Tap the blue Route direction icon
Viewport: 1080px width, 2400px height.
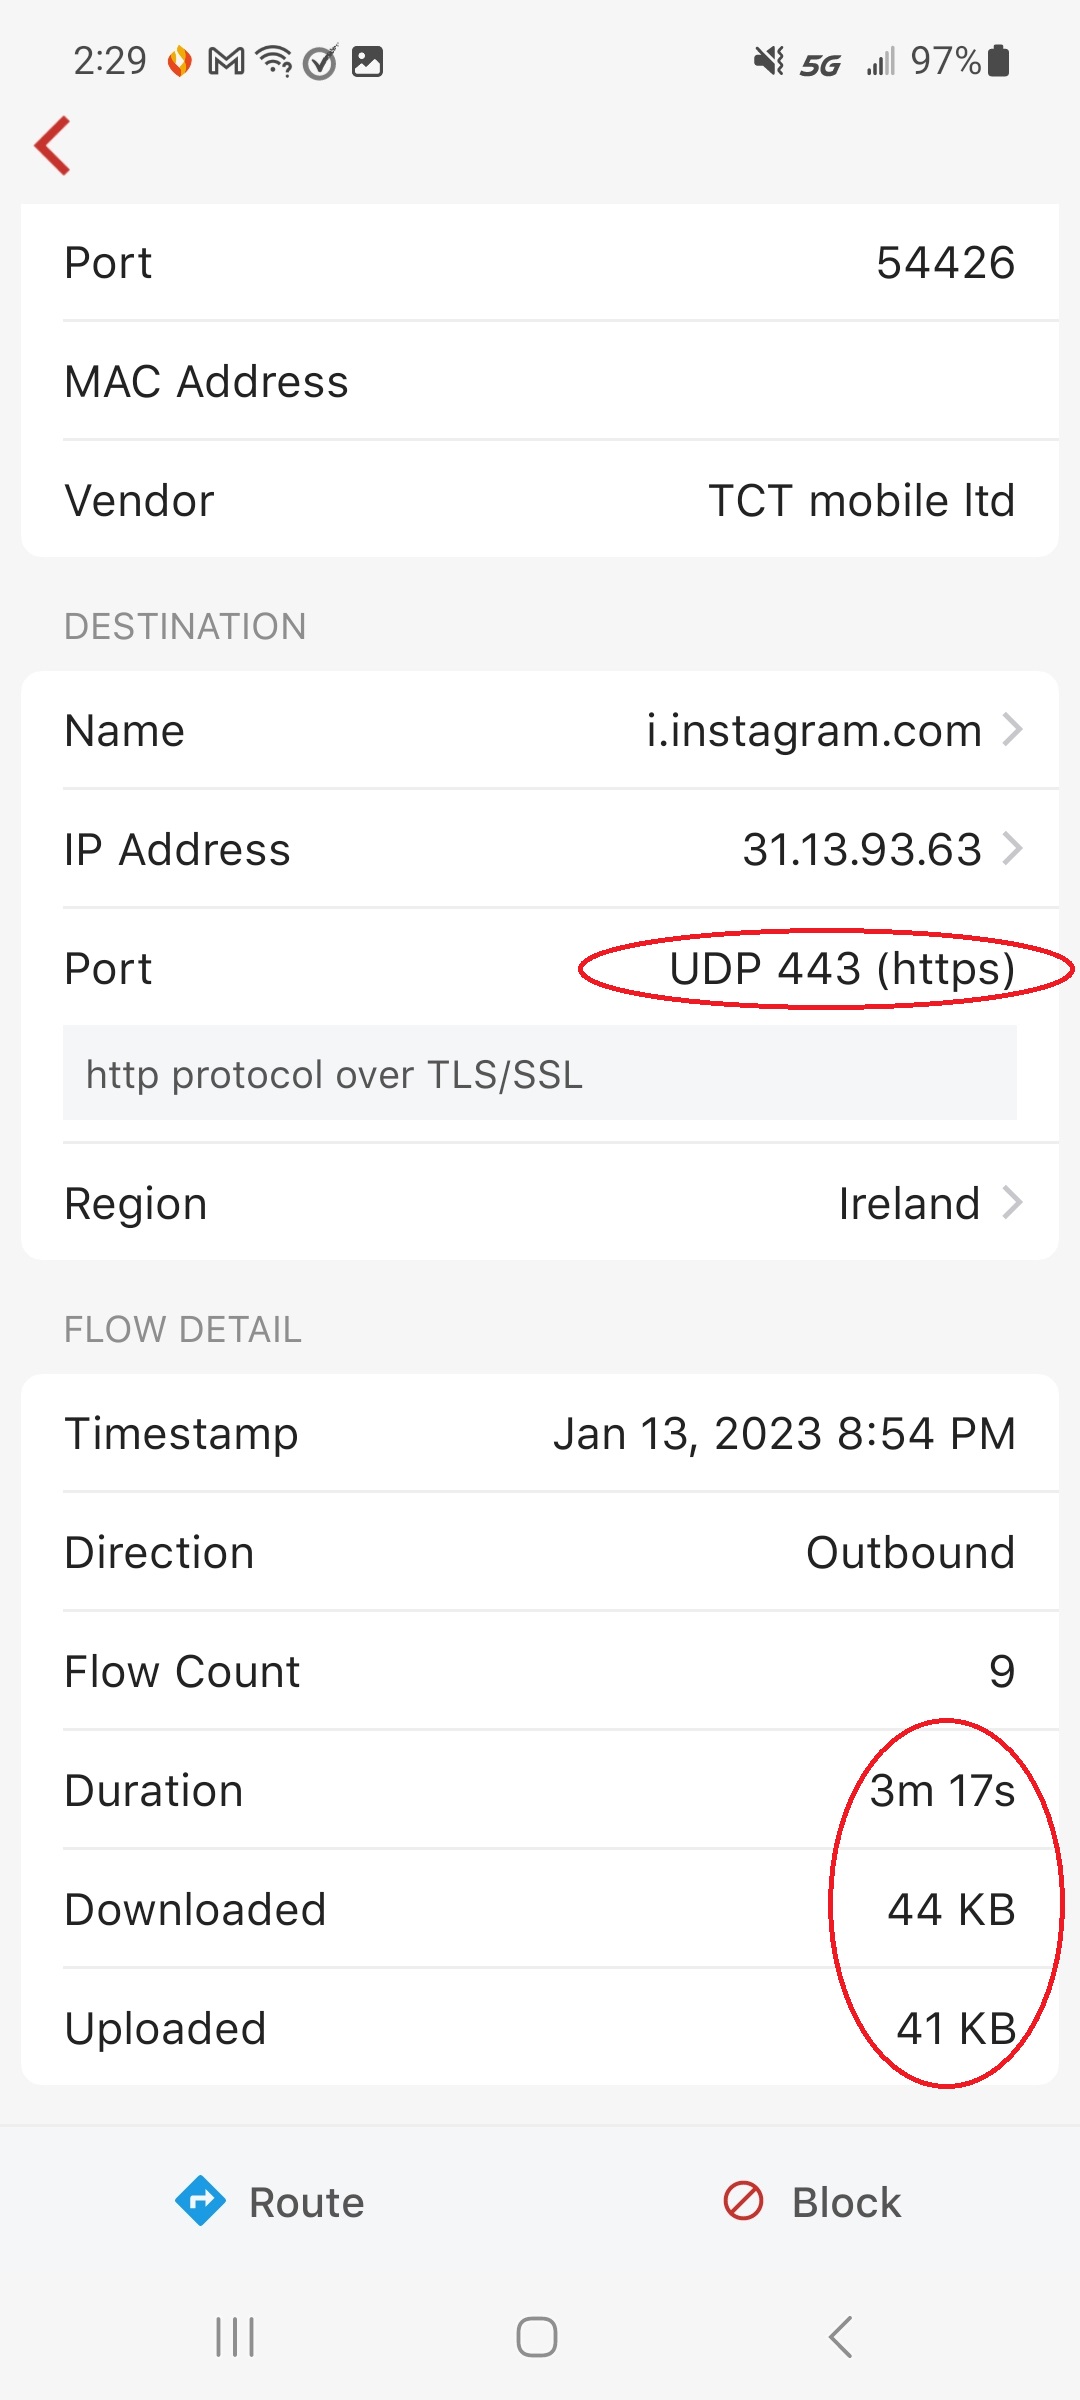pyautogui.click(x=200, y=2201)
